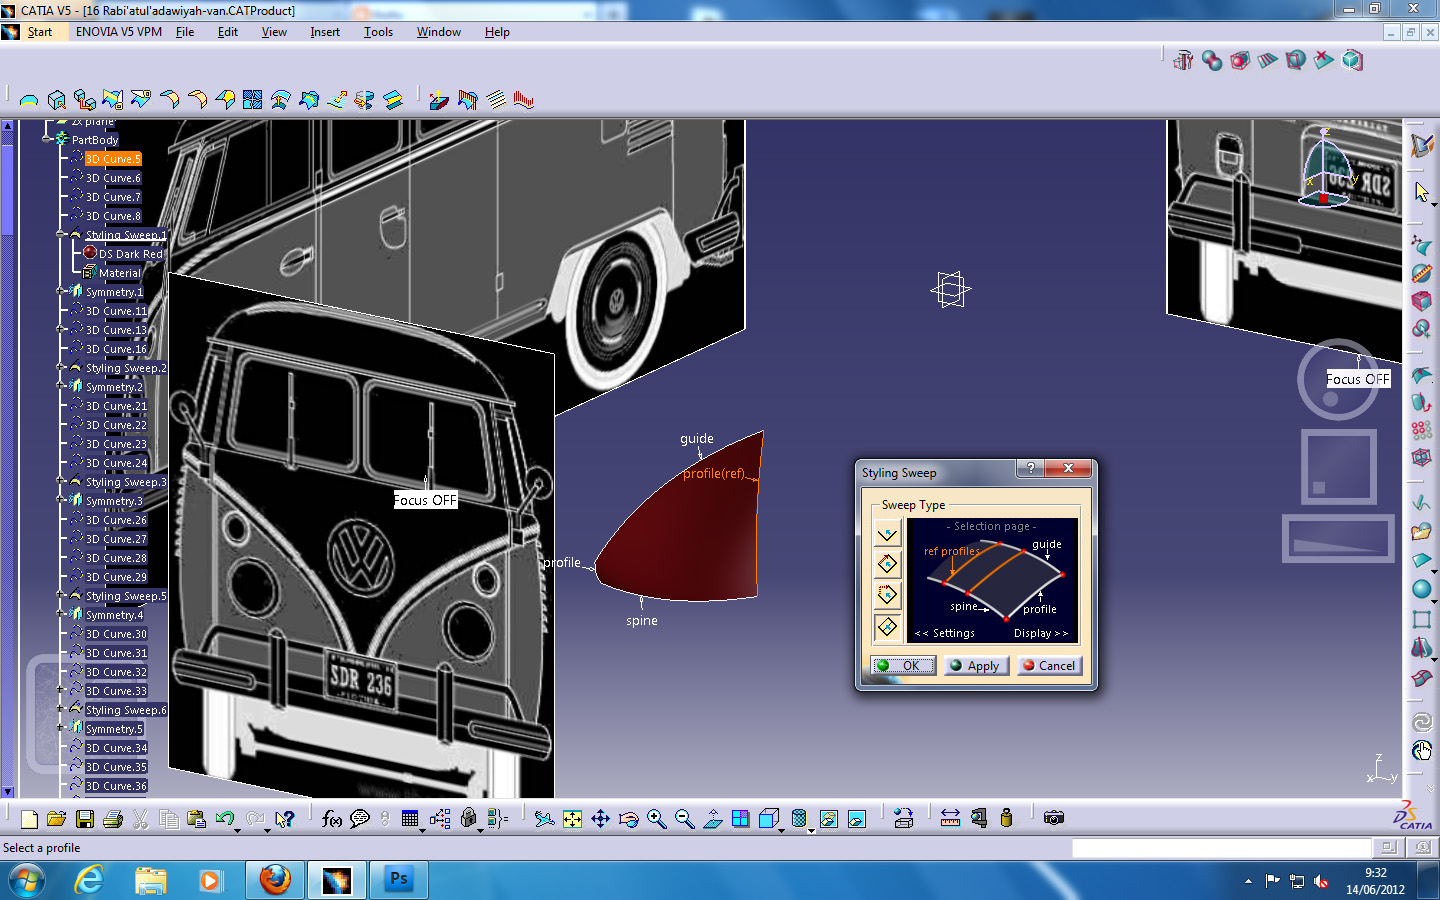The width and height of the screenshot is (1440, 900).
Task: Open the Formula f(x) tool
Action: [330, 818]
